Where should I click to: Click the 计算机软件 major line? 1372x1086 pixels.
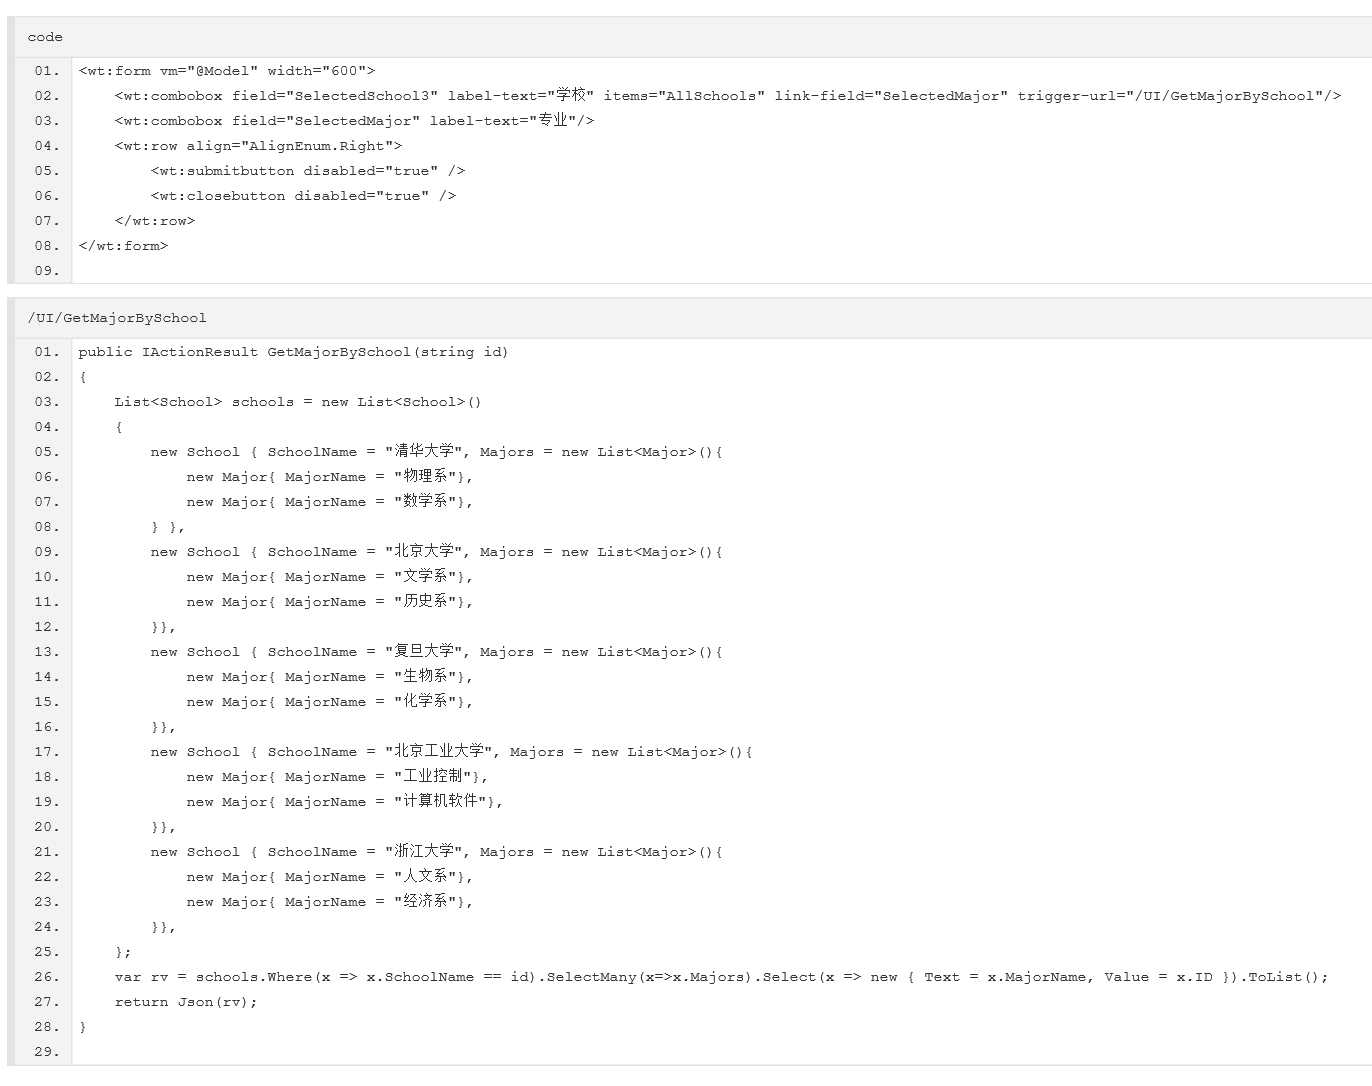click(x=344, y=802)
